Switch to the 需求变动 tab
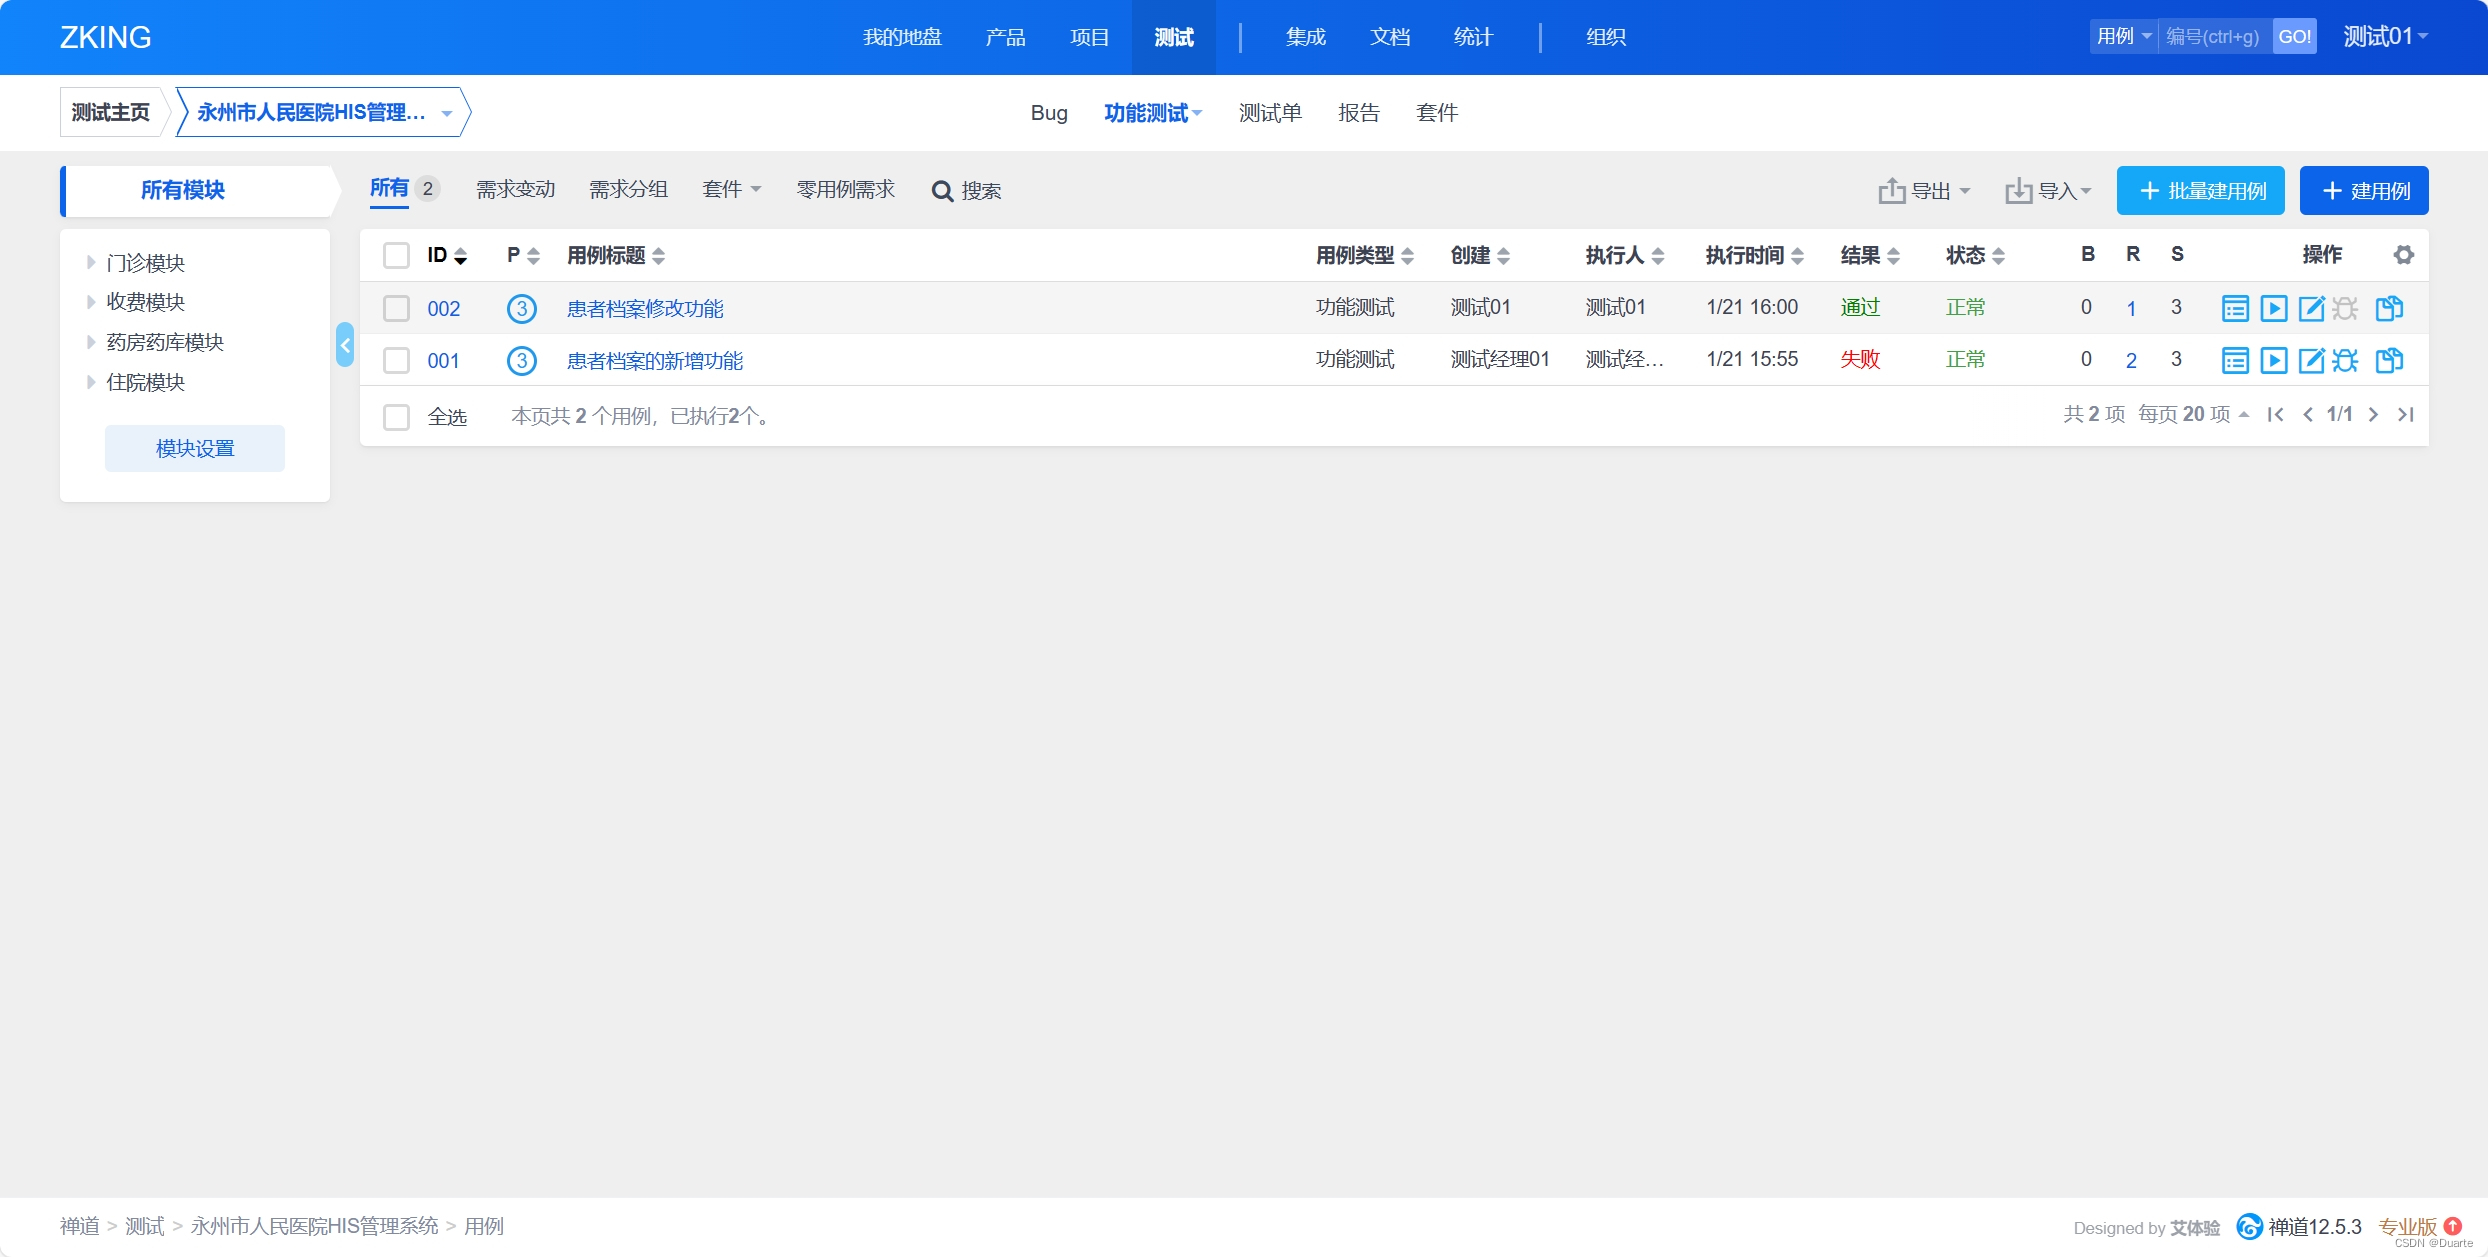The width and height of the screenshot is (2488, 1257). [515, 190]
